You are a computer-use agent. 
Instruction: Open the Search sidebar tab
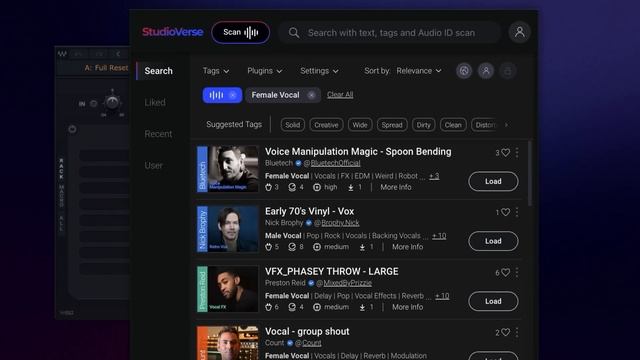coord(158,71)
